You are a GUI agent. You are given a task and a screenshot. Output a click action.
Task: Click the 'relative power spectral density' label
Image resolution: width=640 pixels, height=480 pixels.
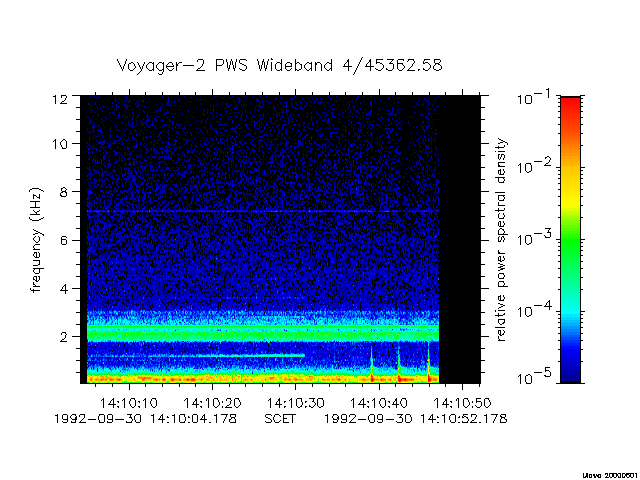tap(501, 240)
